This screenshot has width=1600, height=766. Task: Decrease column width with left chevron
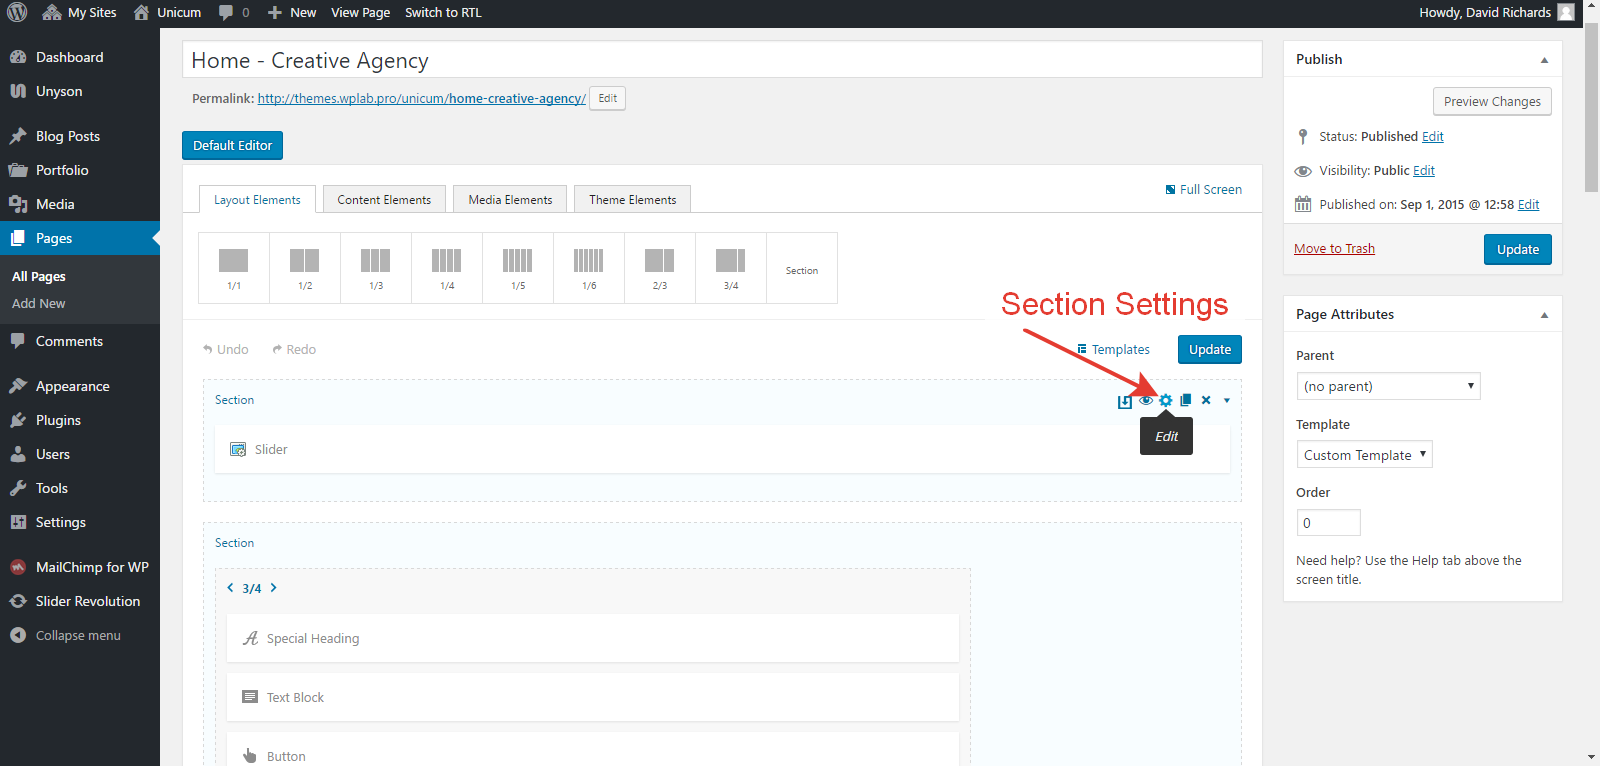(230, 588)
